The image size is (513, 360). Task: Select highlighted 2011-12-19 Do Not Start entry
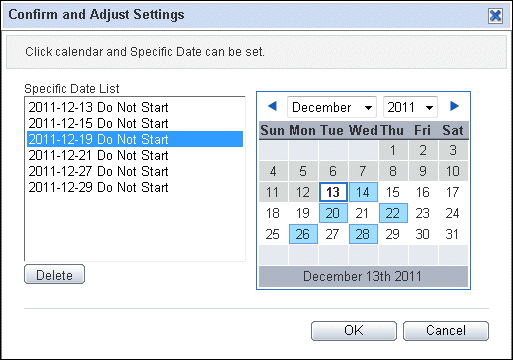click(135, 139)
